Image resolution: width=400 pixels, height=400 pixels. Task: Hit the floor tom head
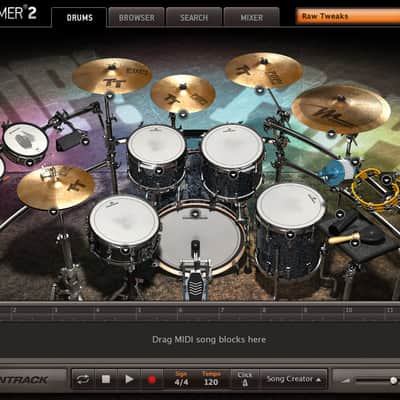(x=290, y=206)
